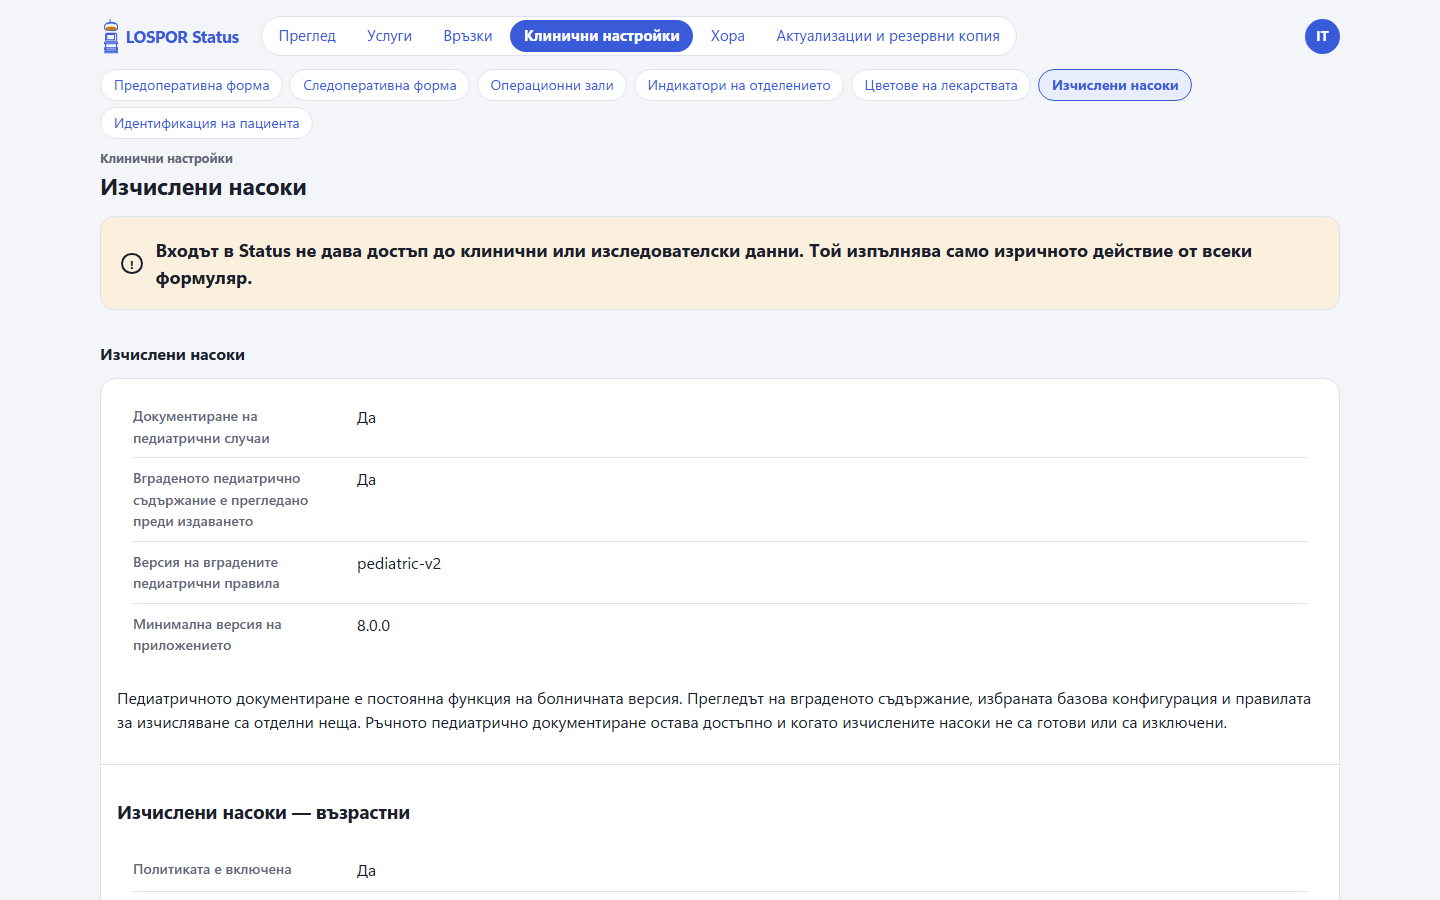Click the Клинични настройки breadcrumb text
The width and height of the screenshot is (1440, 900).
(x=166, y=158)
